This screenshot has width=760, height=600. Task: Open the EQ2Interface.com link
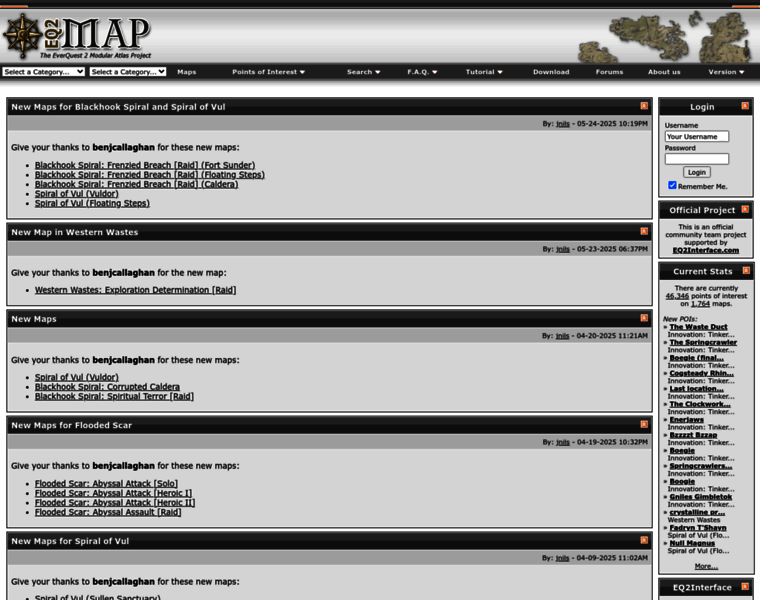pyautogui.click(x=706, y=250)
